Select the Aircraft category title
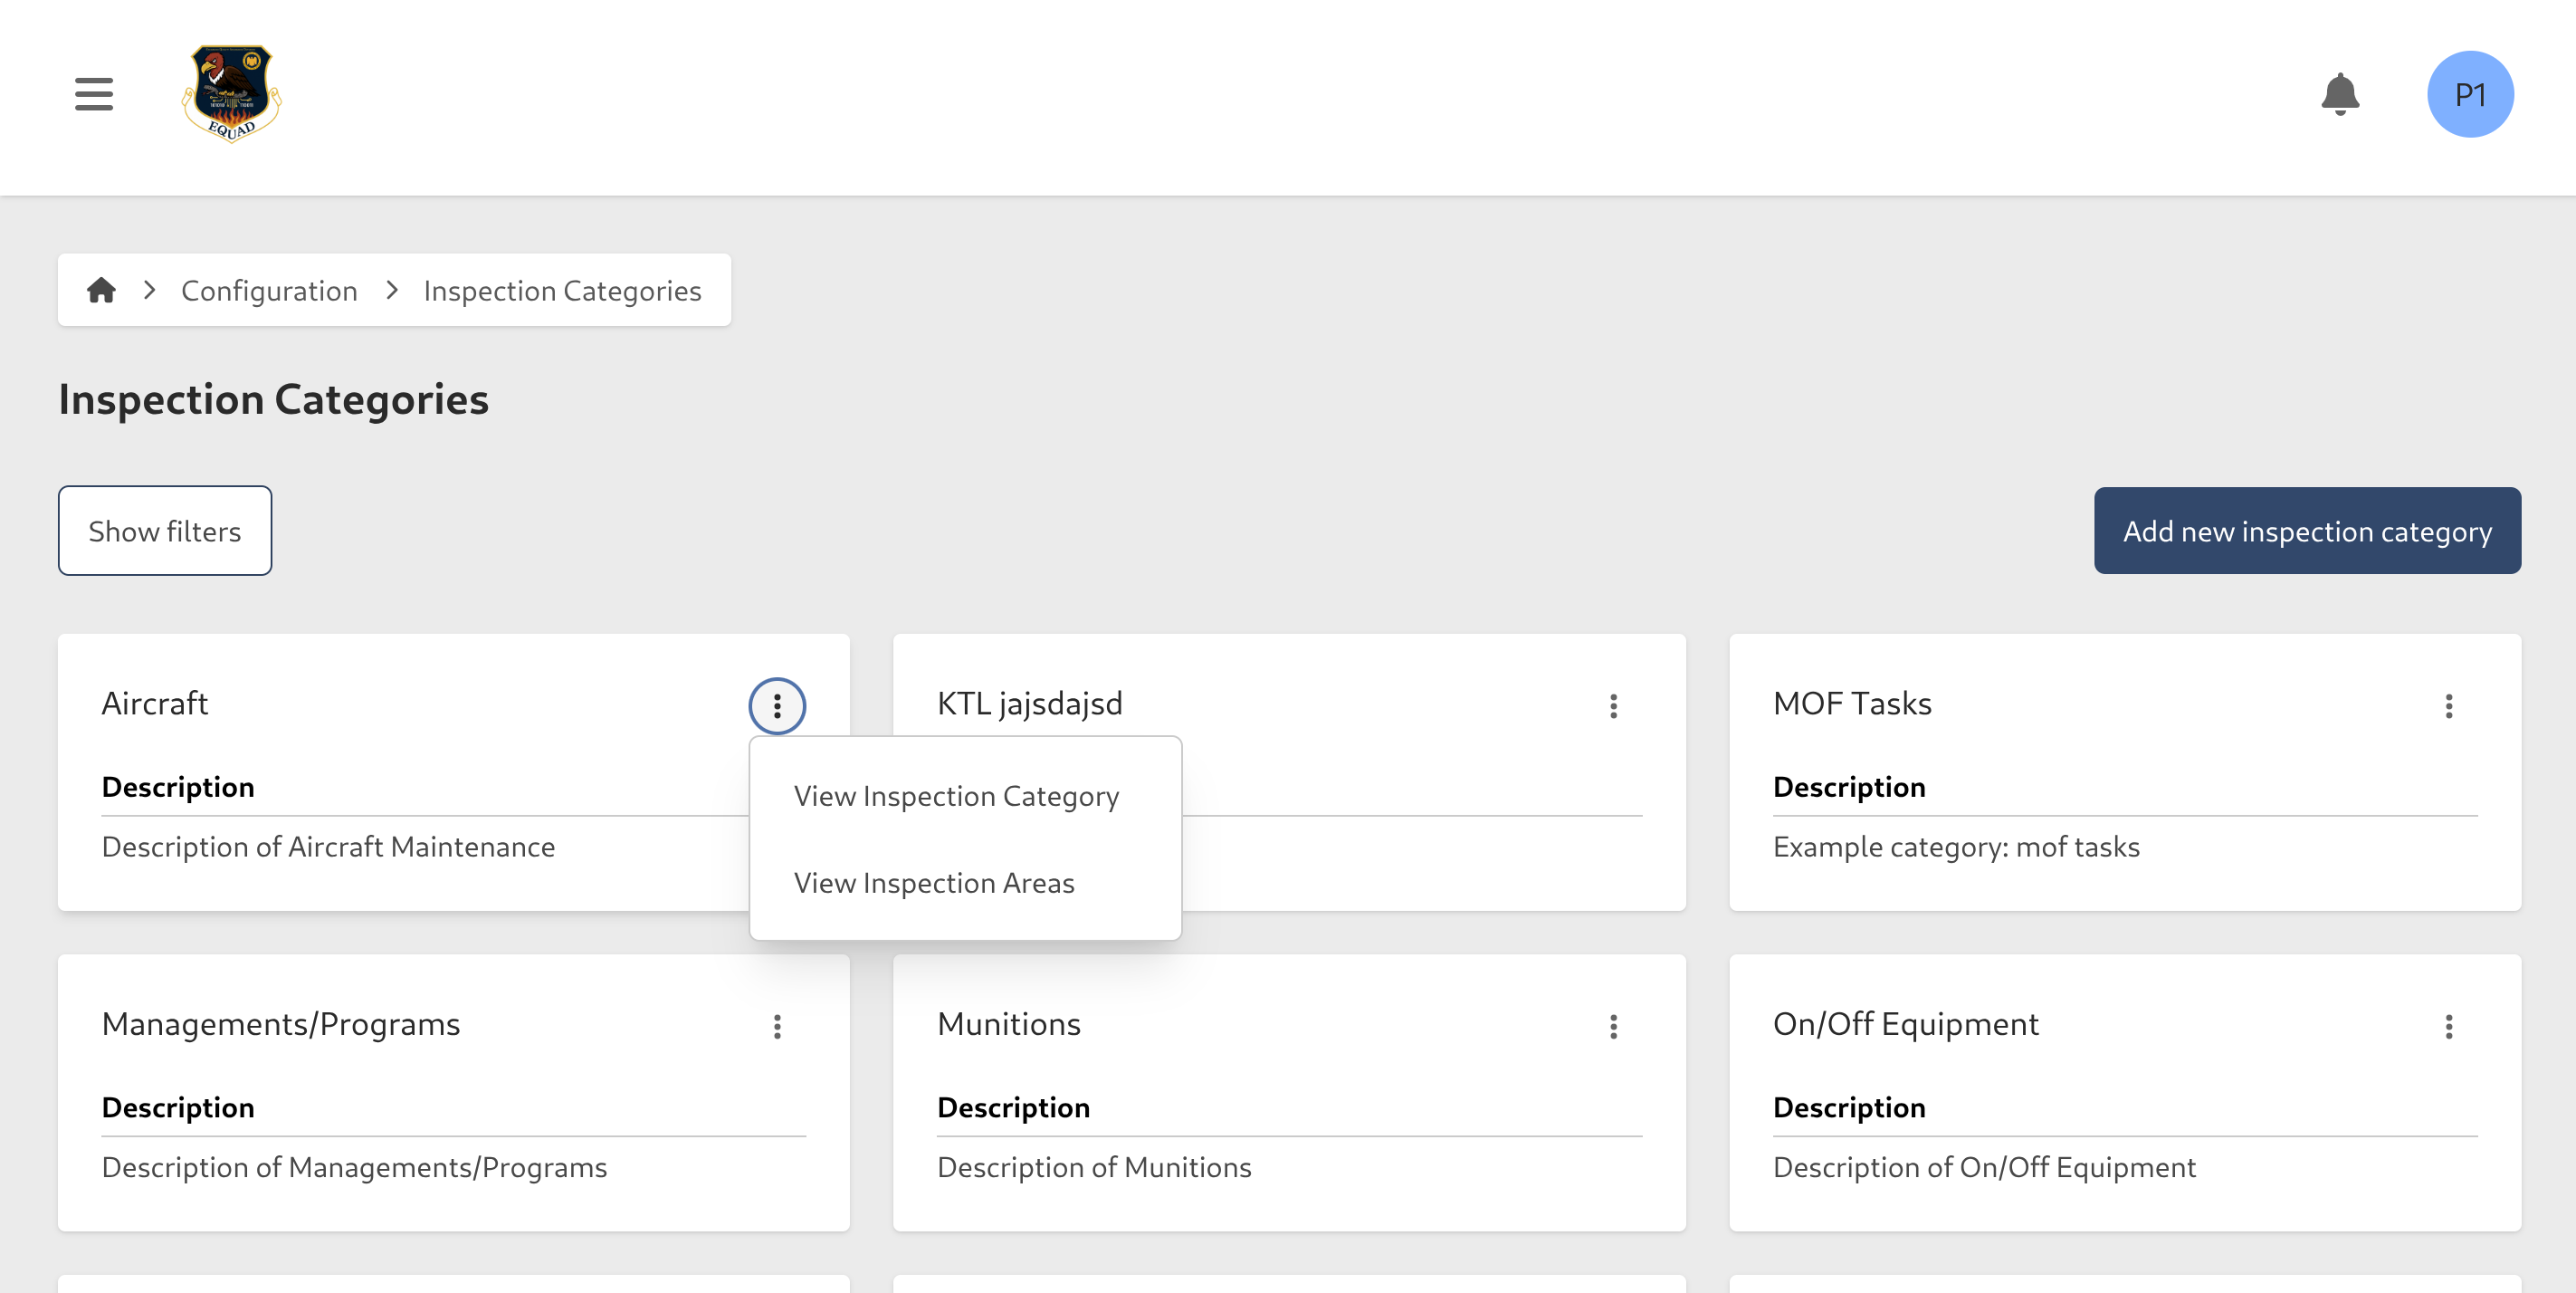 [155, 703]
